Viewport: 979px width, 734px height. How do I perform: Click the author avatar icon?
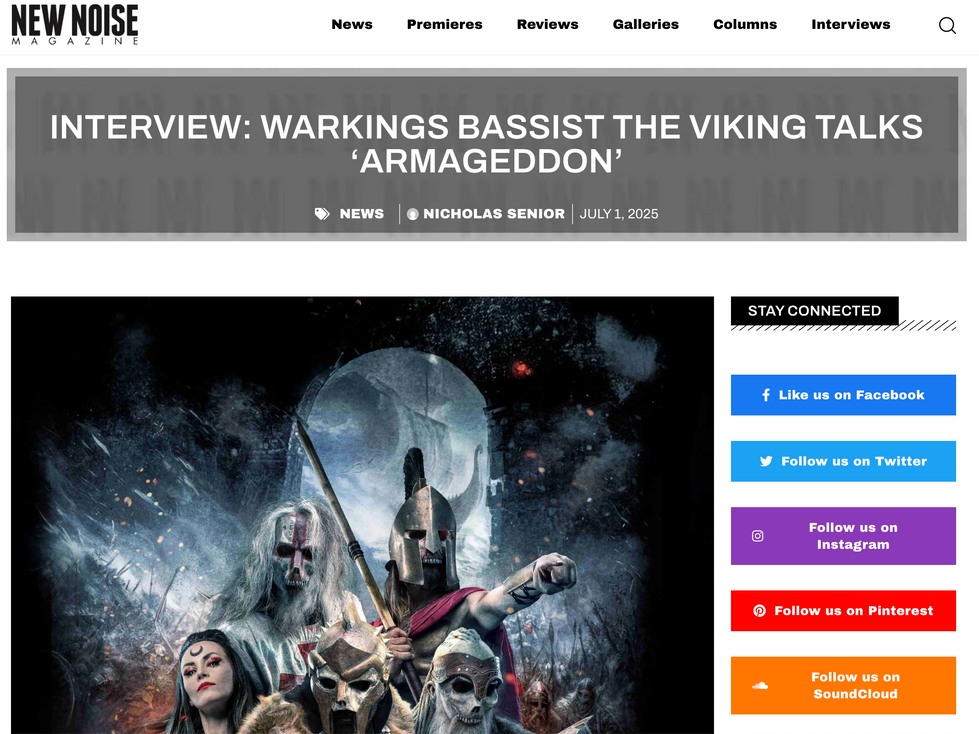[413, 214]
